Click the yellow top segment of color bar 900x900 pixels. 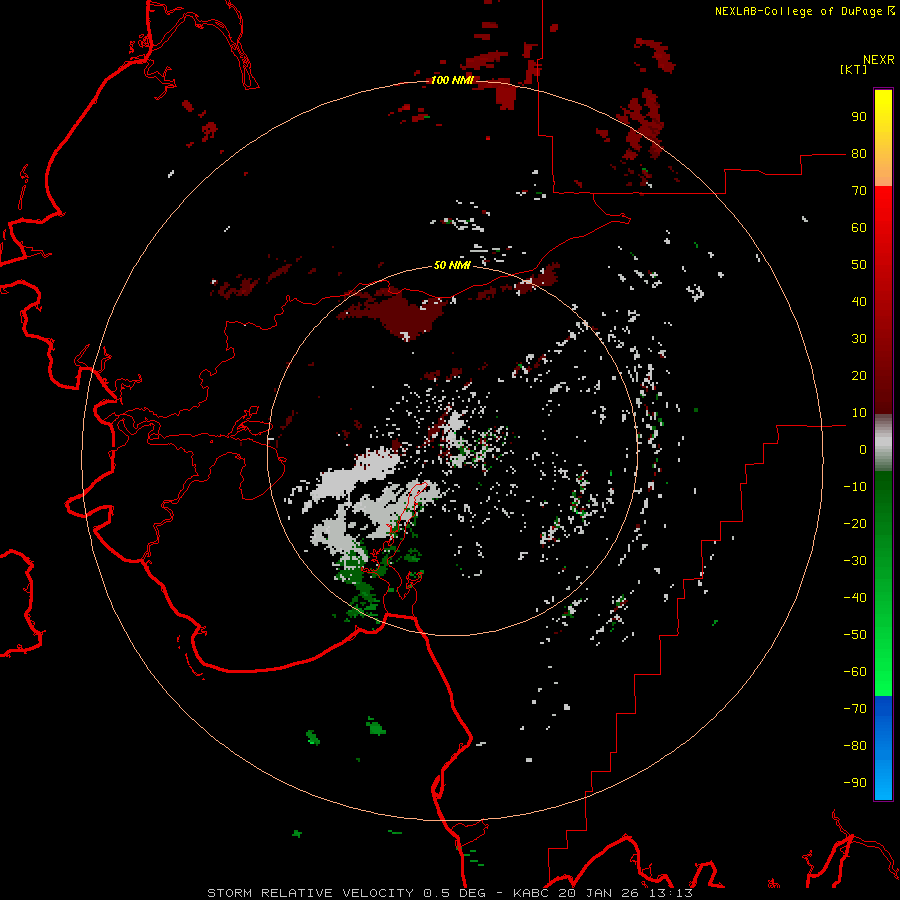click(883, 138)
